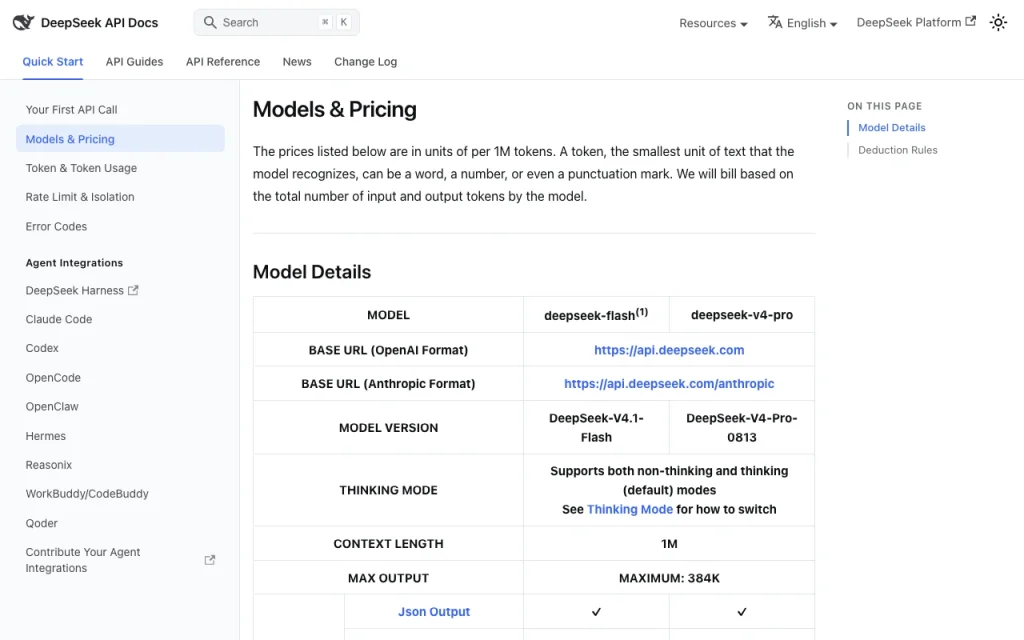Open the API Guides tab
Screen dimensions: 1024x640
pos(135,61)
